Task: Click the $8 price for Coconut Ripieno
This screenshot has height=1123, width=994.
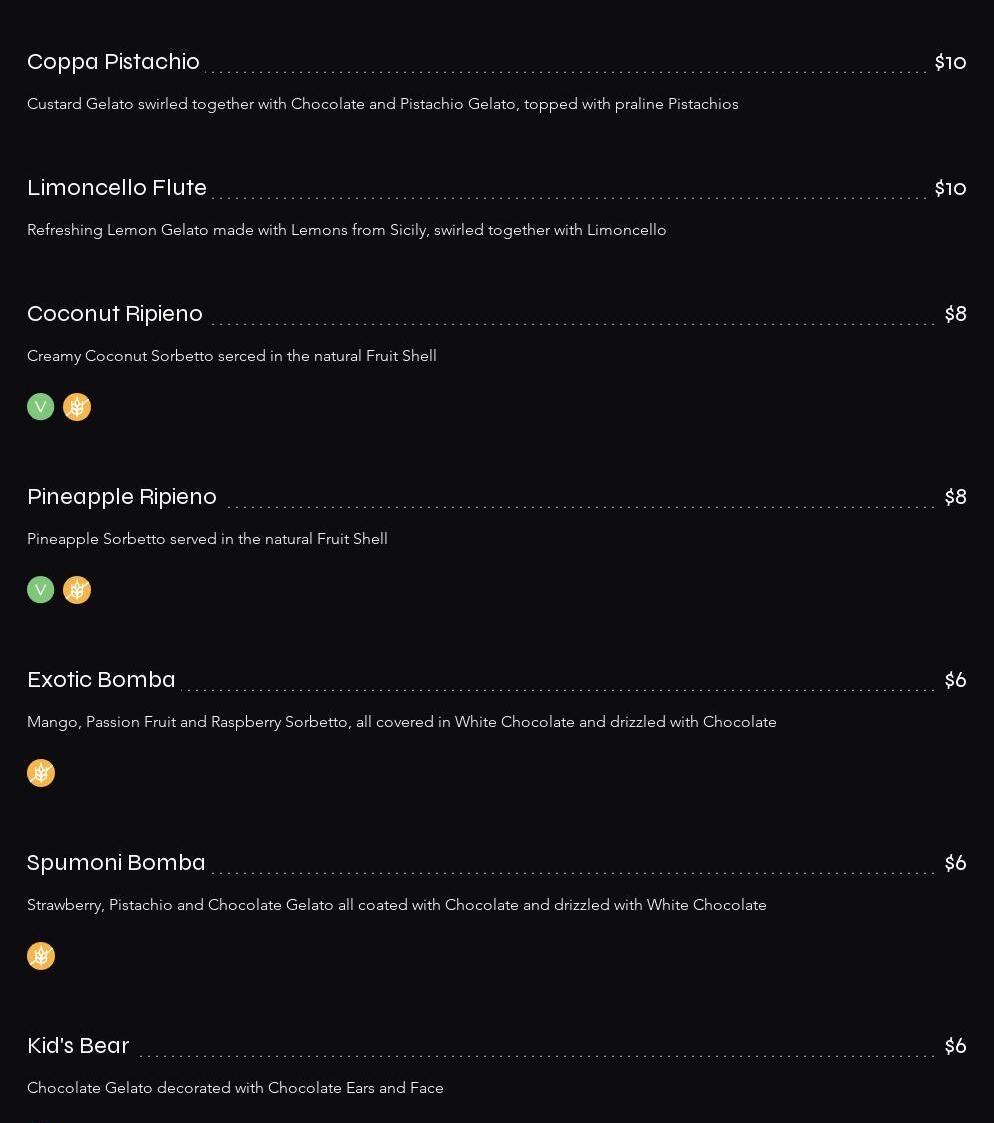Action: (955, 314)
